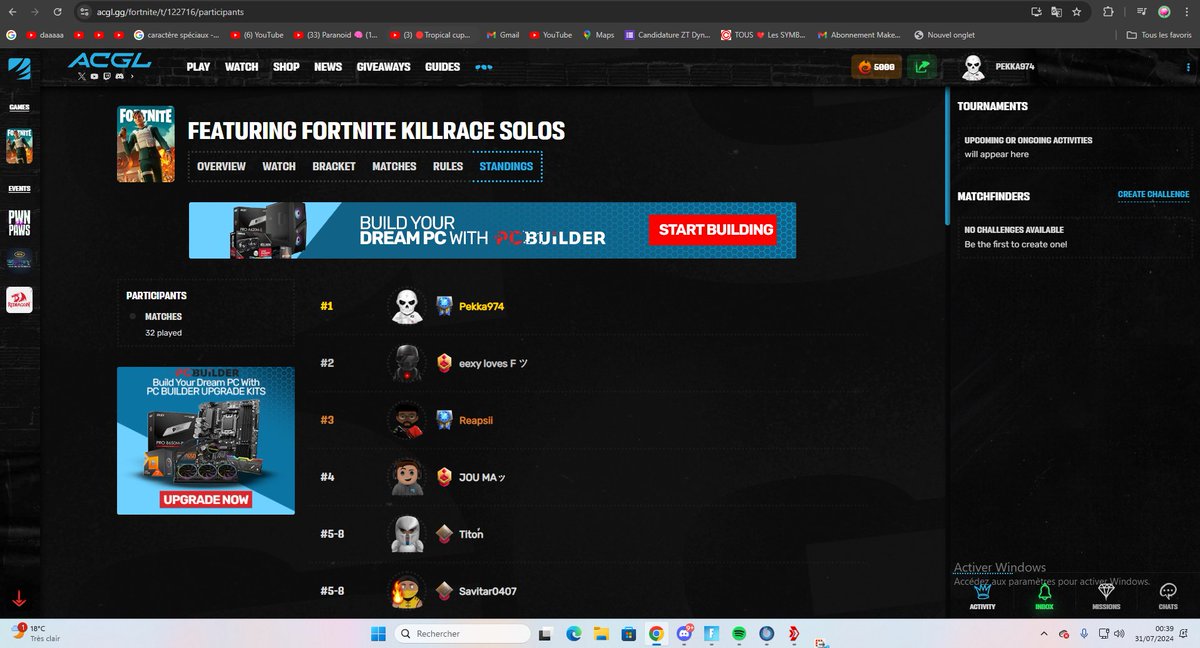Open the Maps bookmark
Viewport: 1200px width, 648px height.
(x=597, y=34)
